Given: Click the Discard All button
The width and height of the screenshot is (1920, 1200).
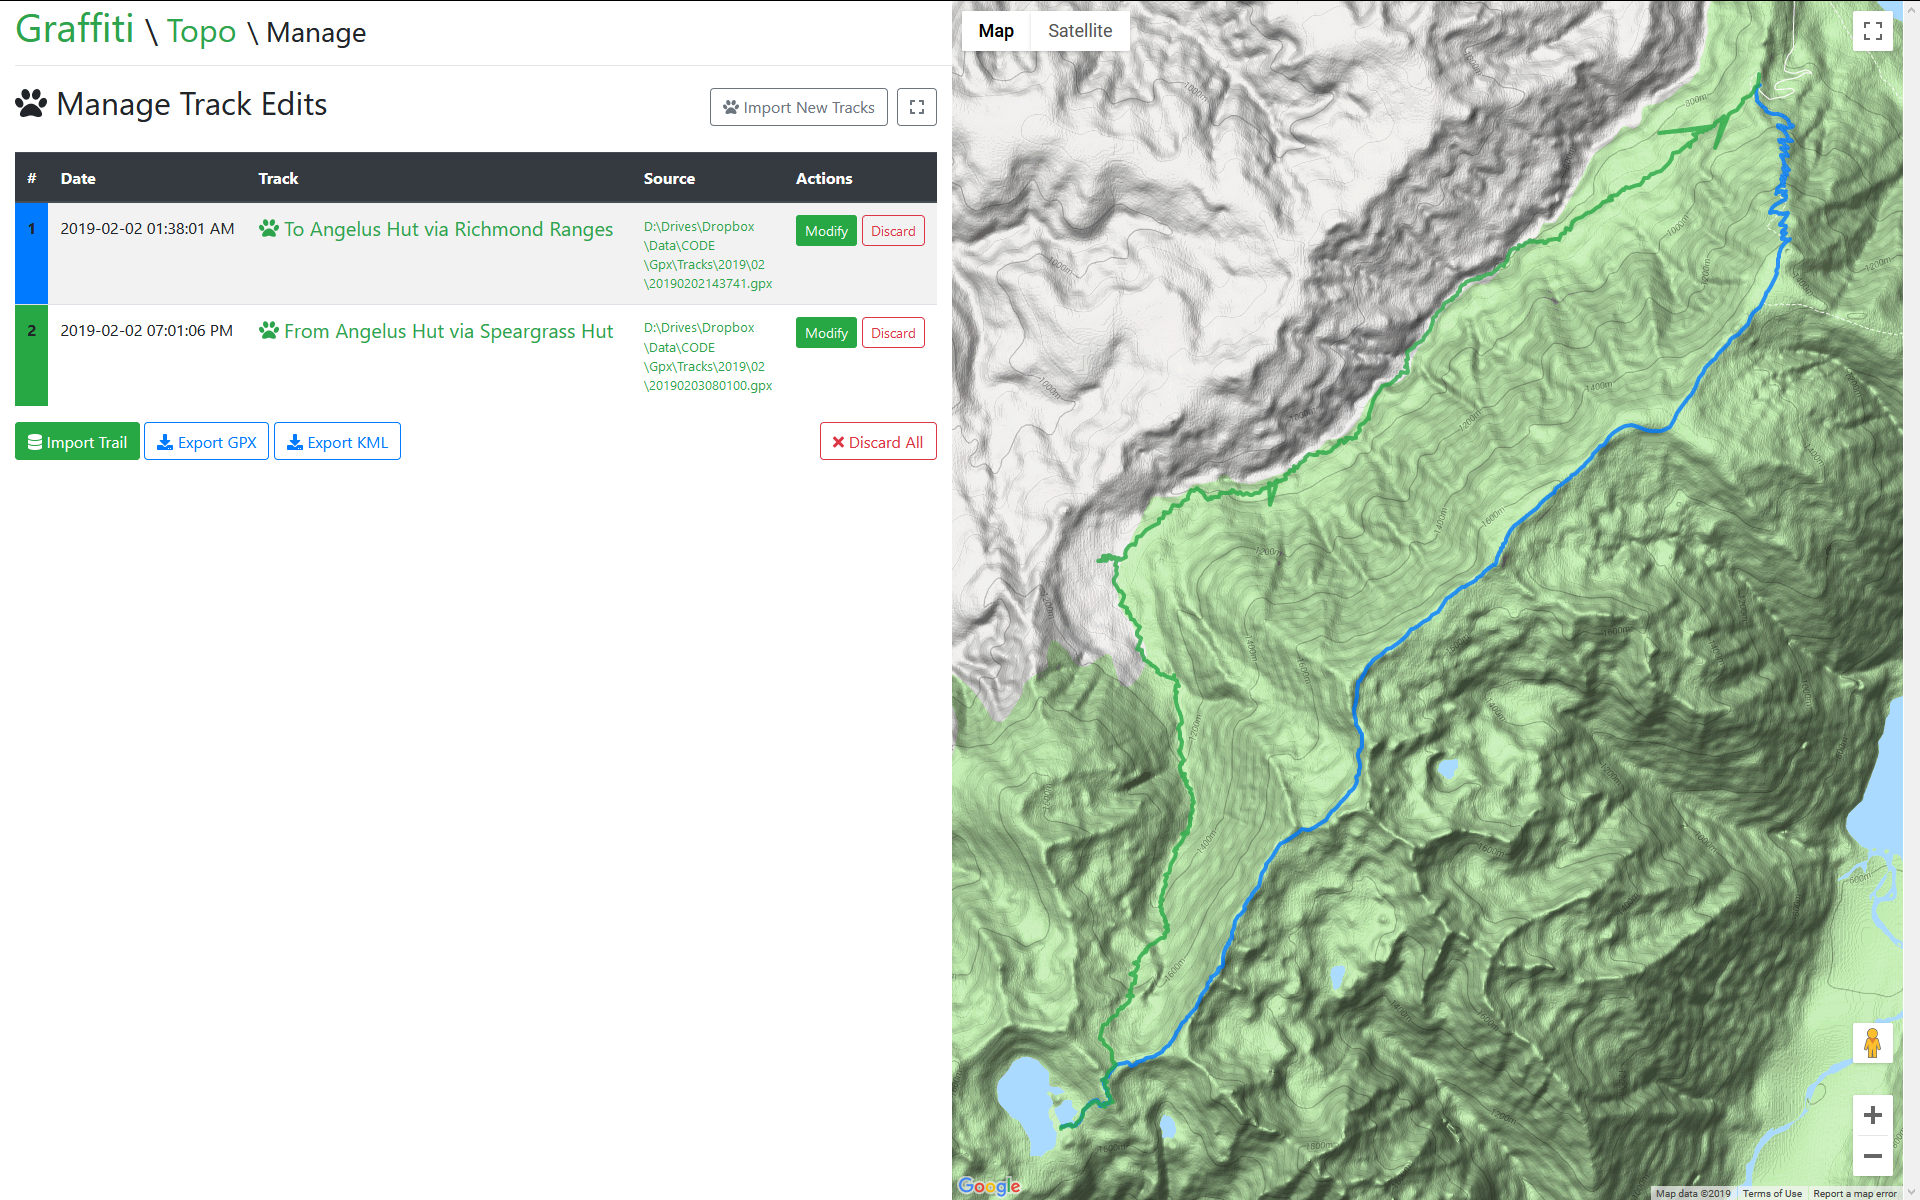Looking at the screenshot, I should [877, 442].
